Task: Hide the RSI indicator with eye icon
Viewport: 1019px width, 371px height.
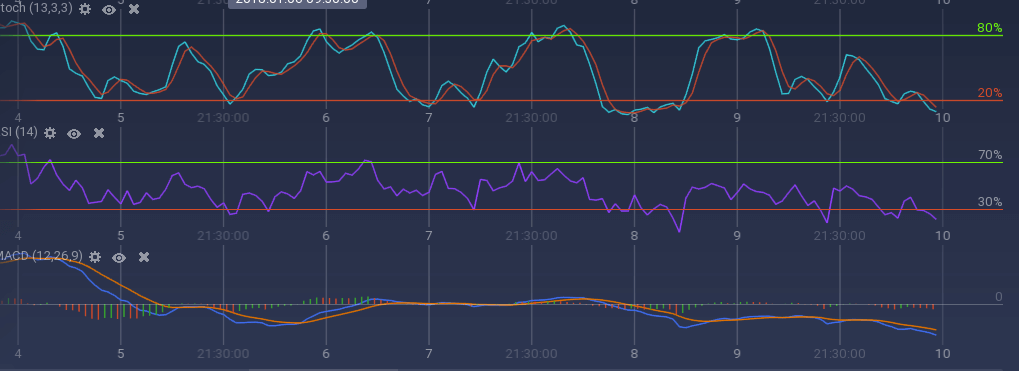Action: (x=74, y=134)
